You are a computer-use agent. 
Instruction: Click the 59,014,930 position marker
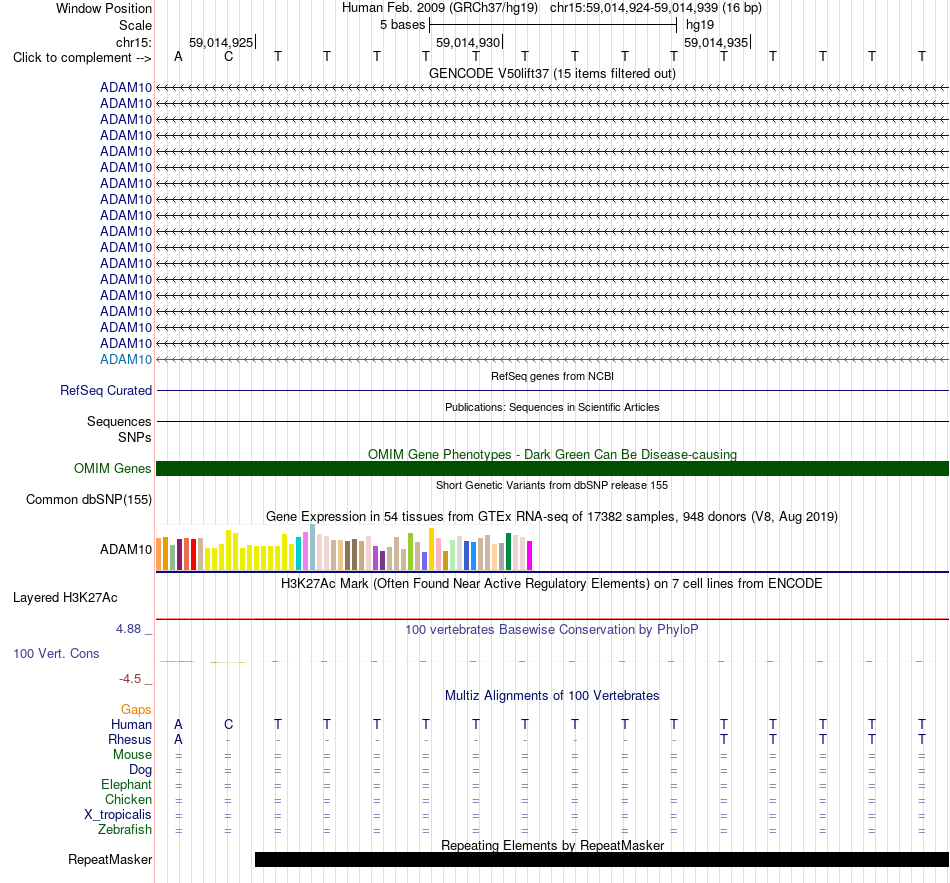pos(468,42)
